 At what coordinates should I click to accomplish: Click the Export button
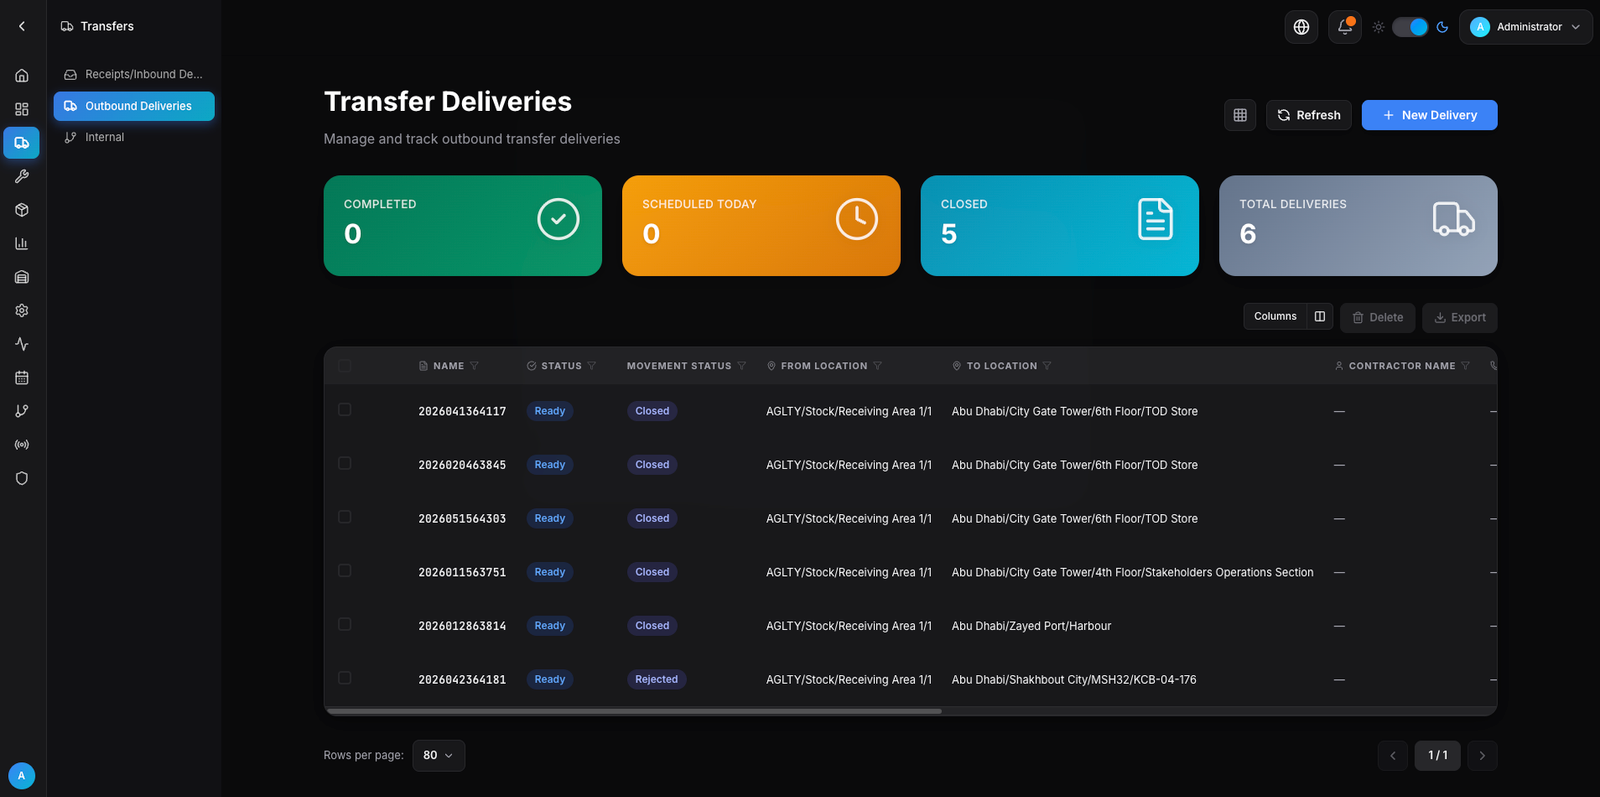click(1460, 318)
